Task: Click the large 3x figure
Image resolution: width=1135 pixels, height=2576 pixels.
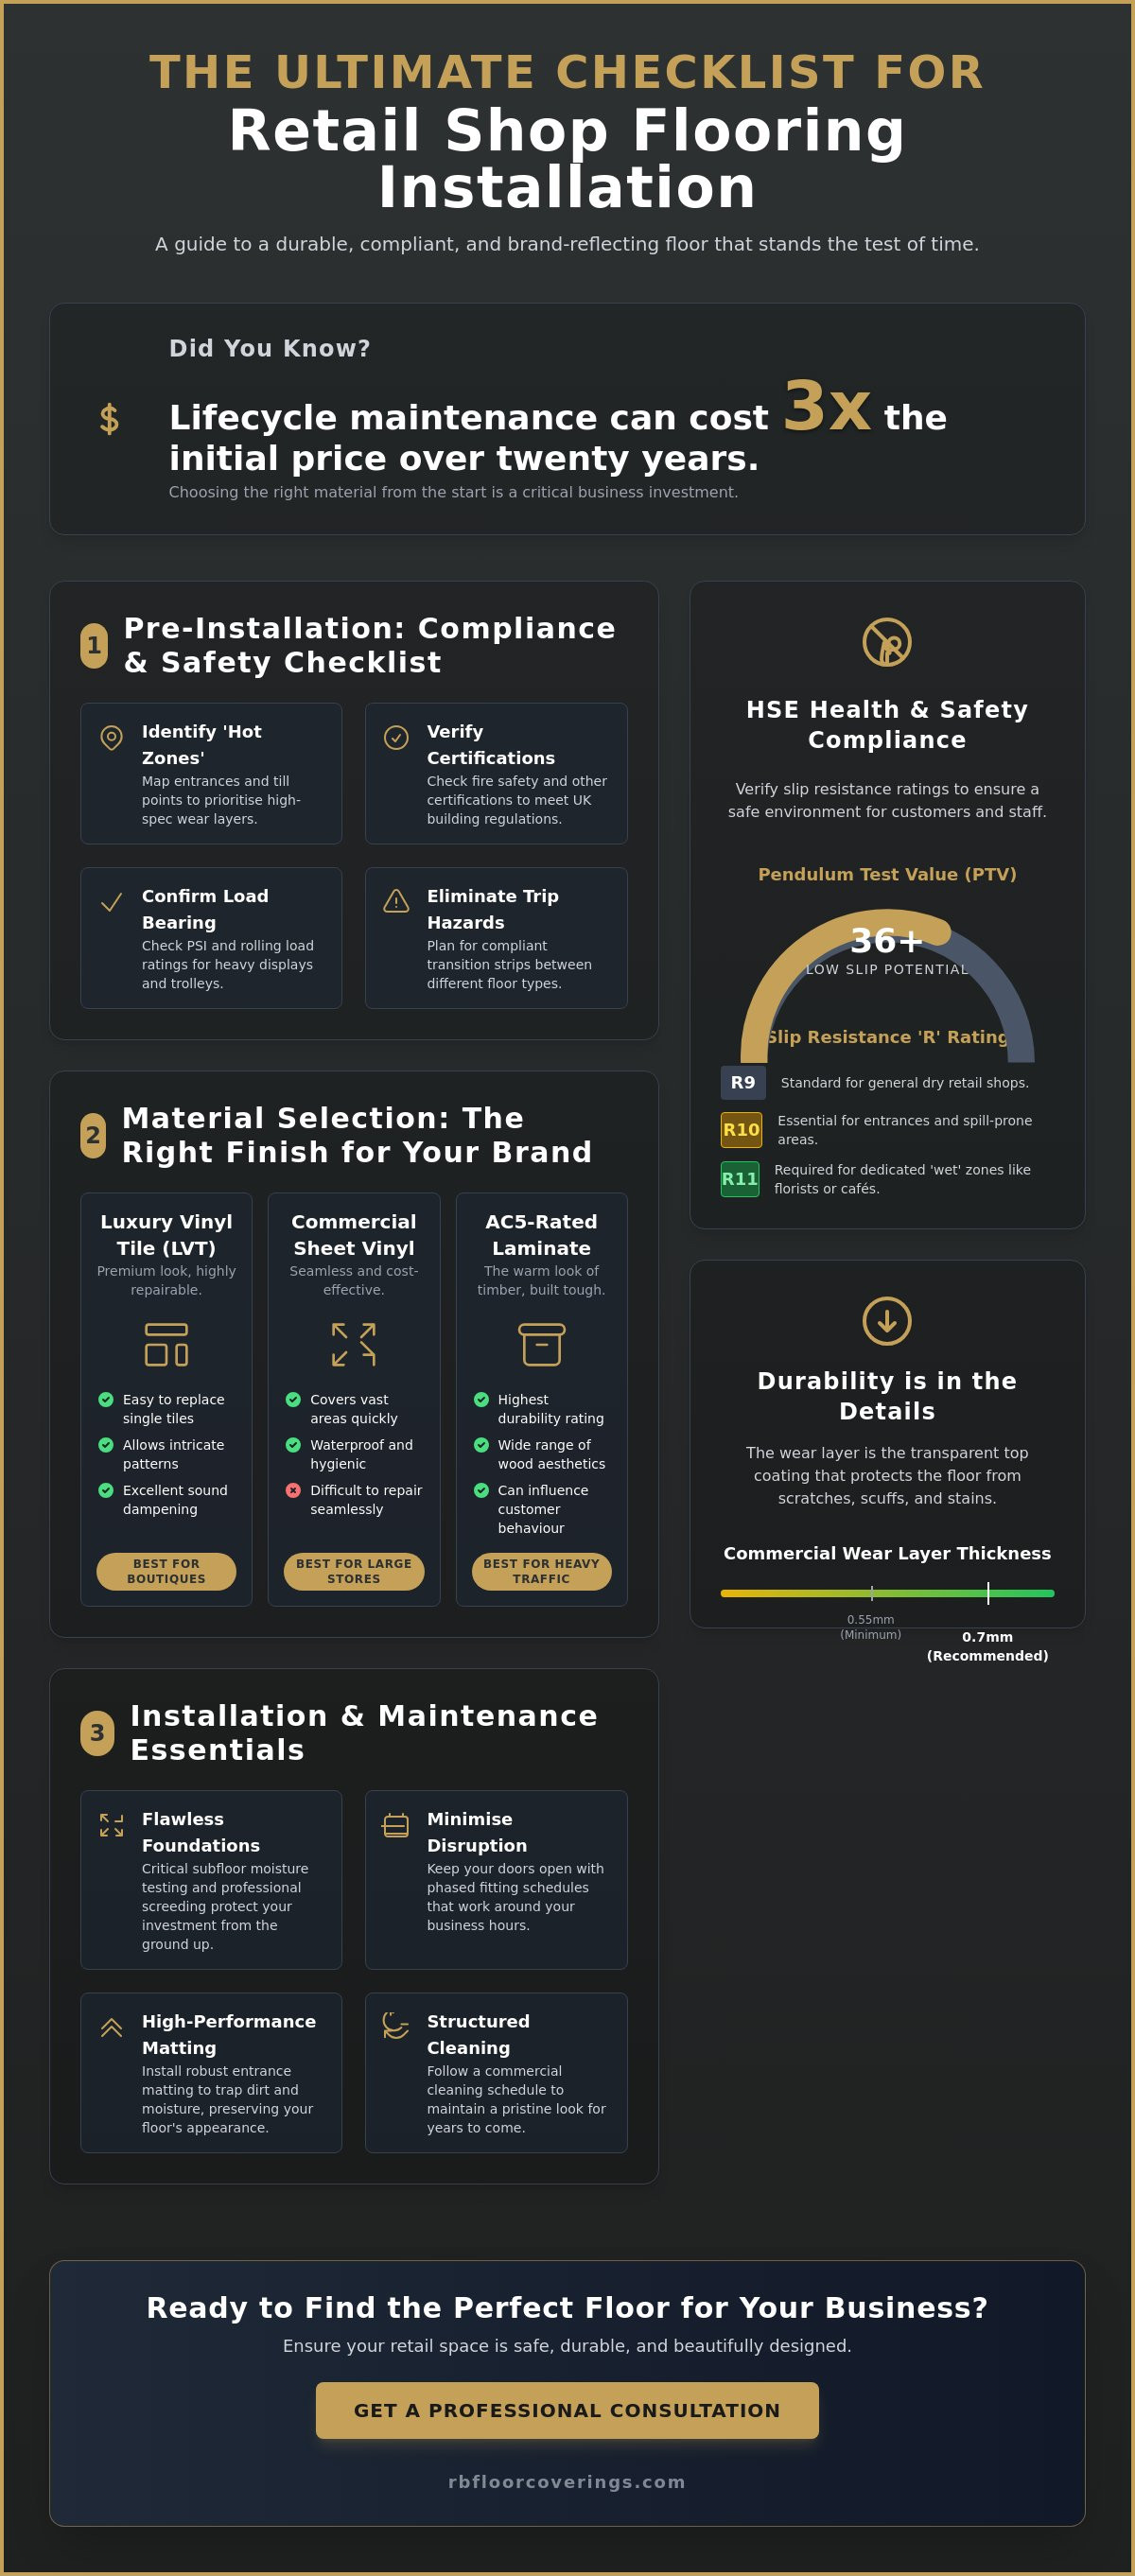Action: (826, 406)
